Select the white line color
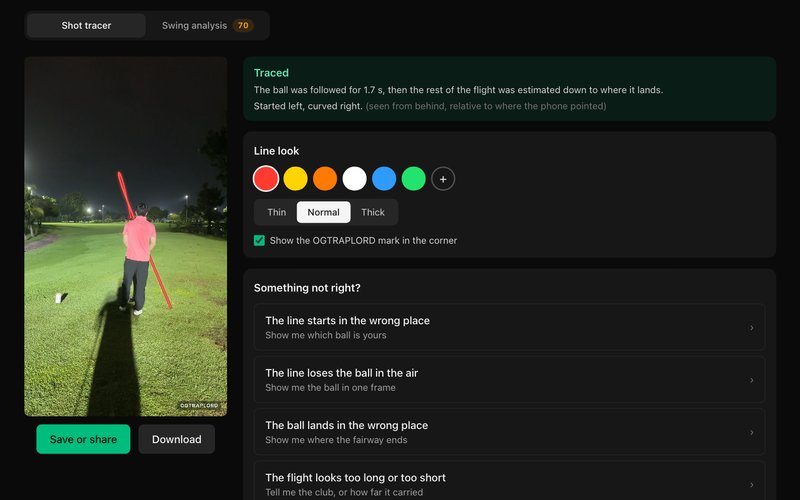 click(355, 179)
